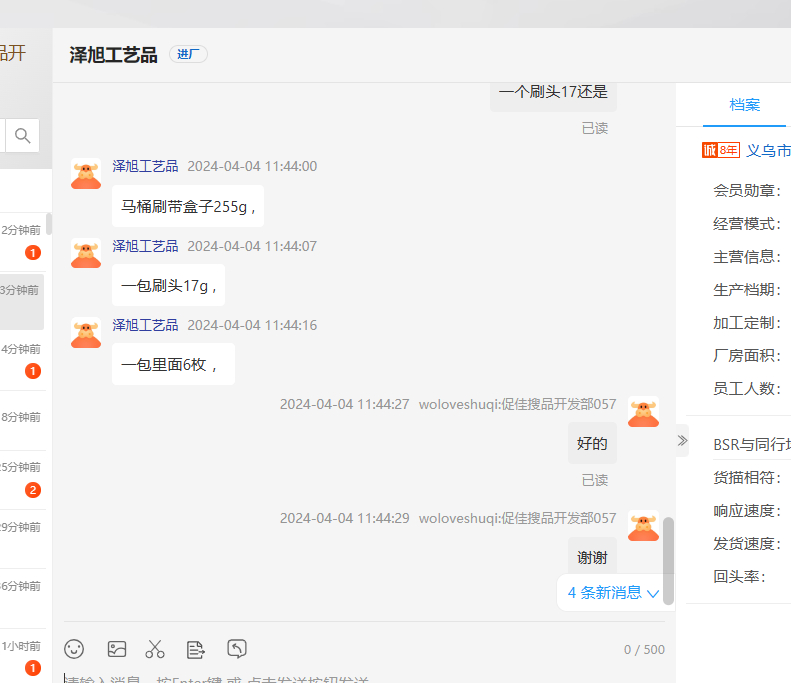Switch to the 档案 tab
Image resolution: width=791 pixels, height=683 pixels.
(744, 105)
